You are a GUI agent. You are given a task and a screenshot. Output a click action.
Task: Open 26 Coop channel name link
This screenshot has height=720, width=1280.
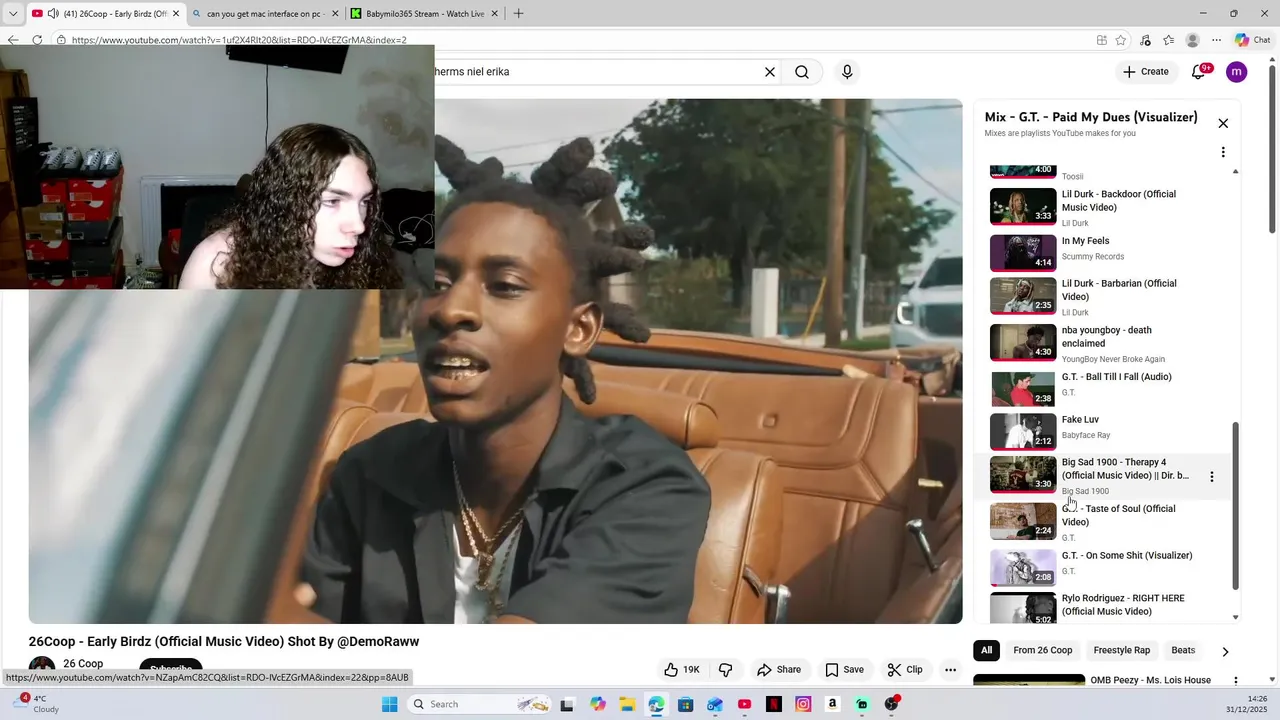coord(83,664)
